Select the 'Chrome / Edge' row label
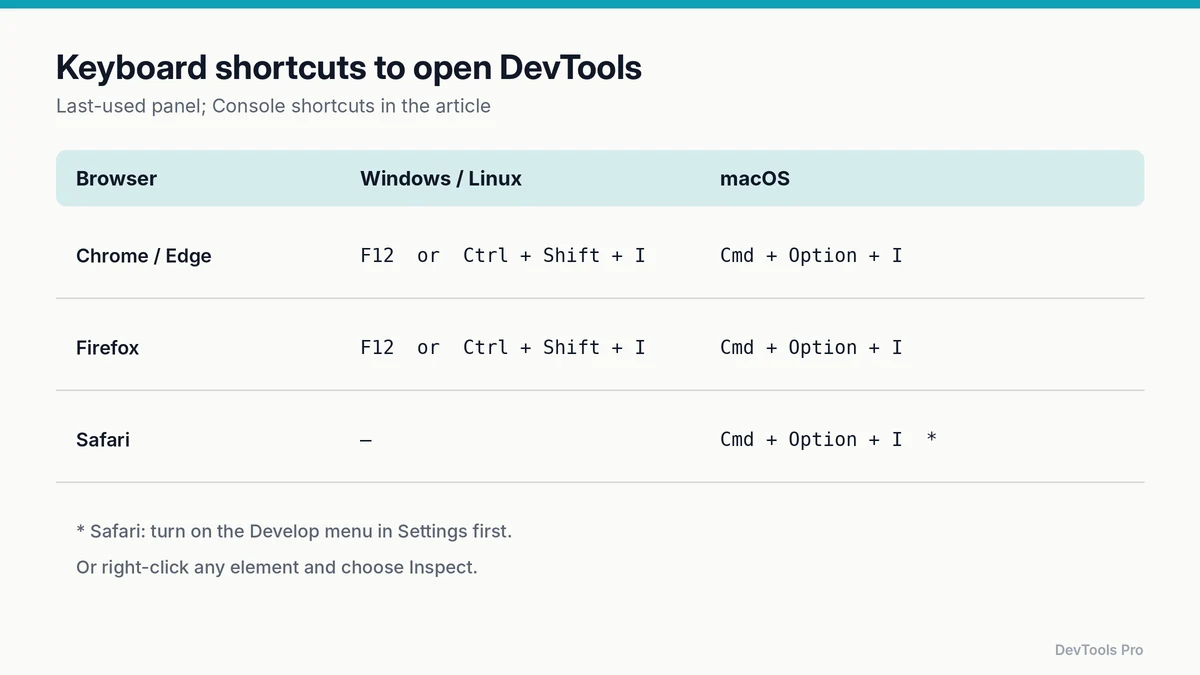The image size is (1200, 675). (144, 256)
